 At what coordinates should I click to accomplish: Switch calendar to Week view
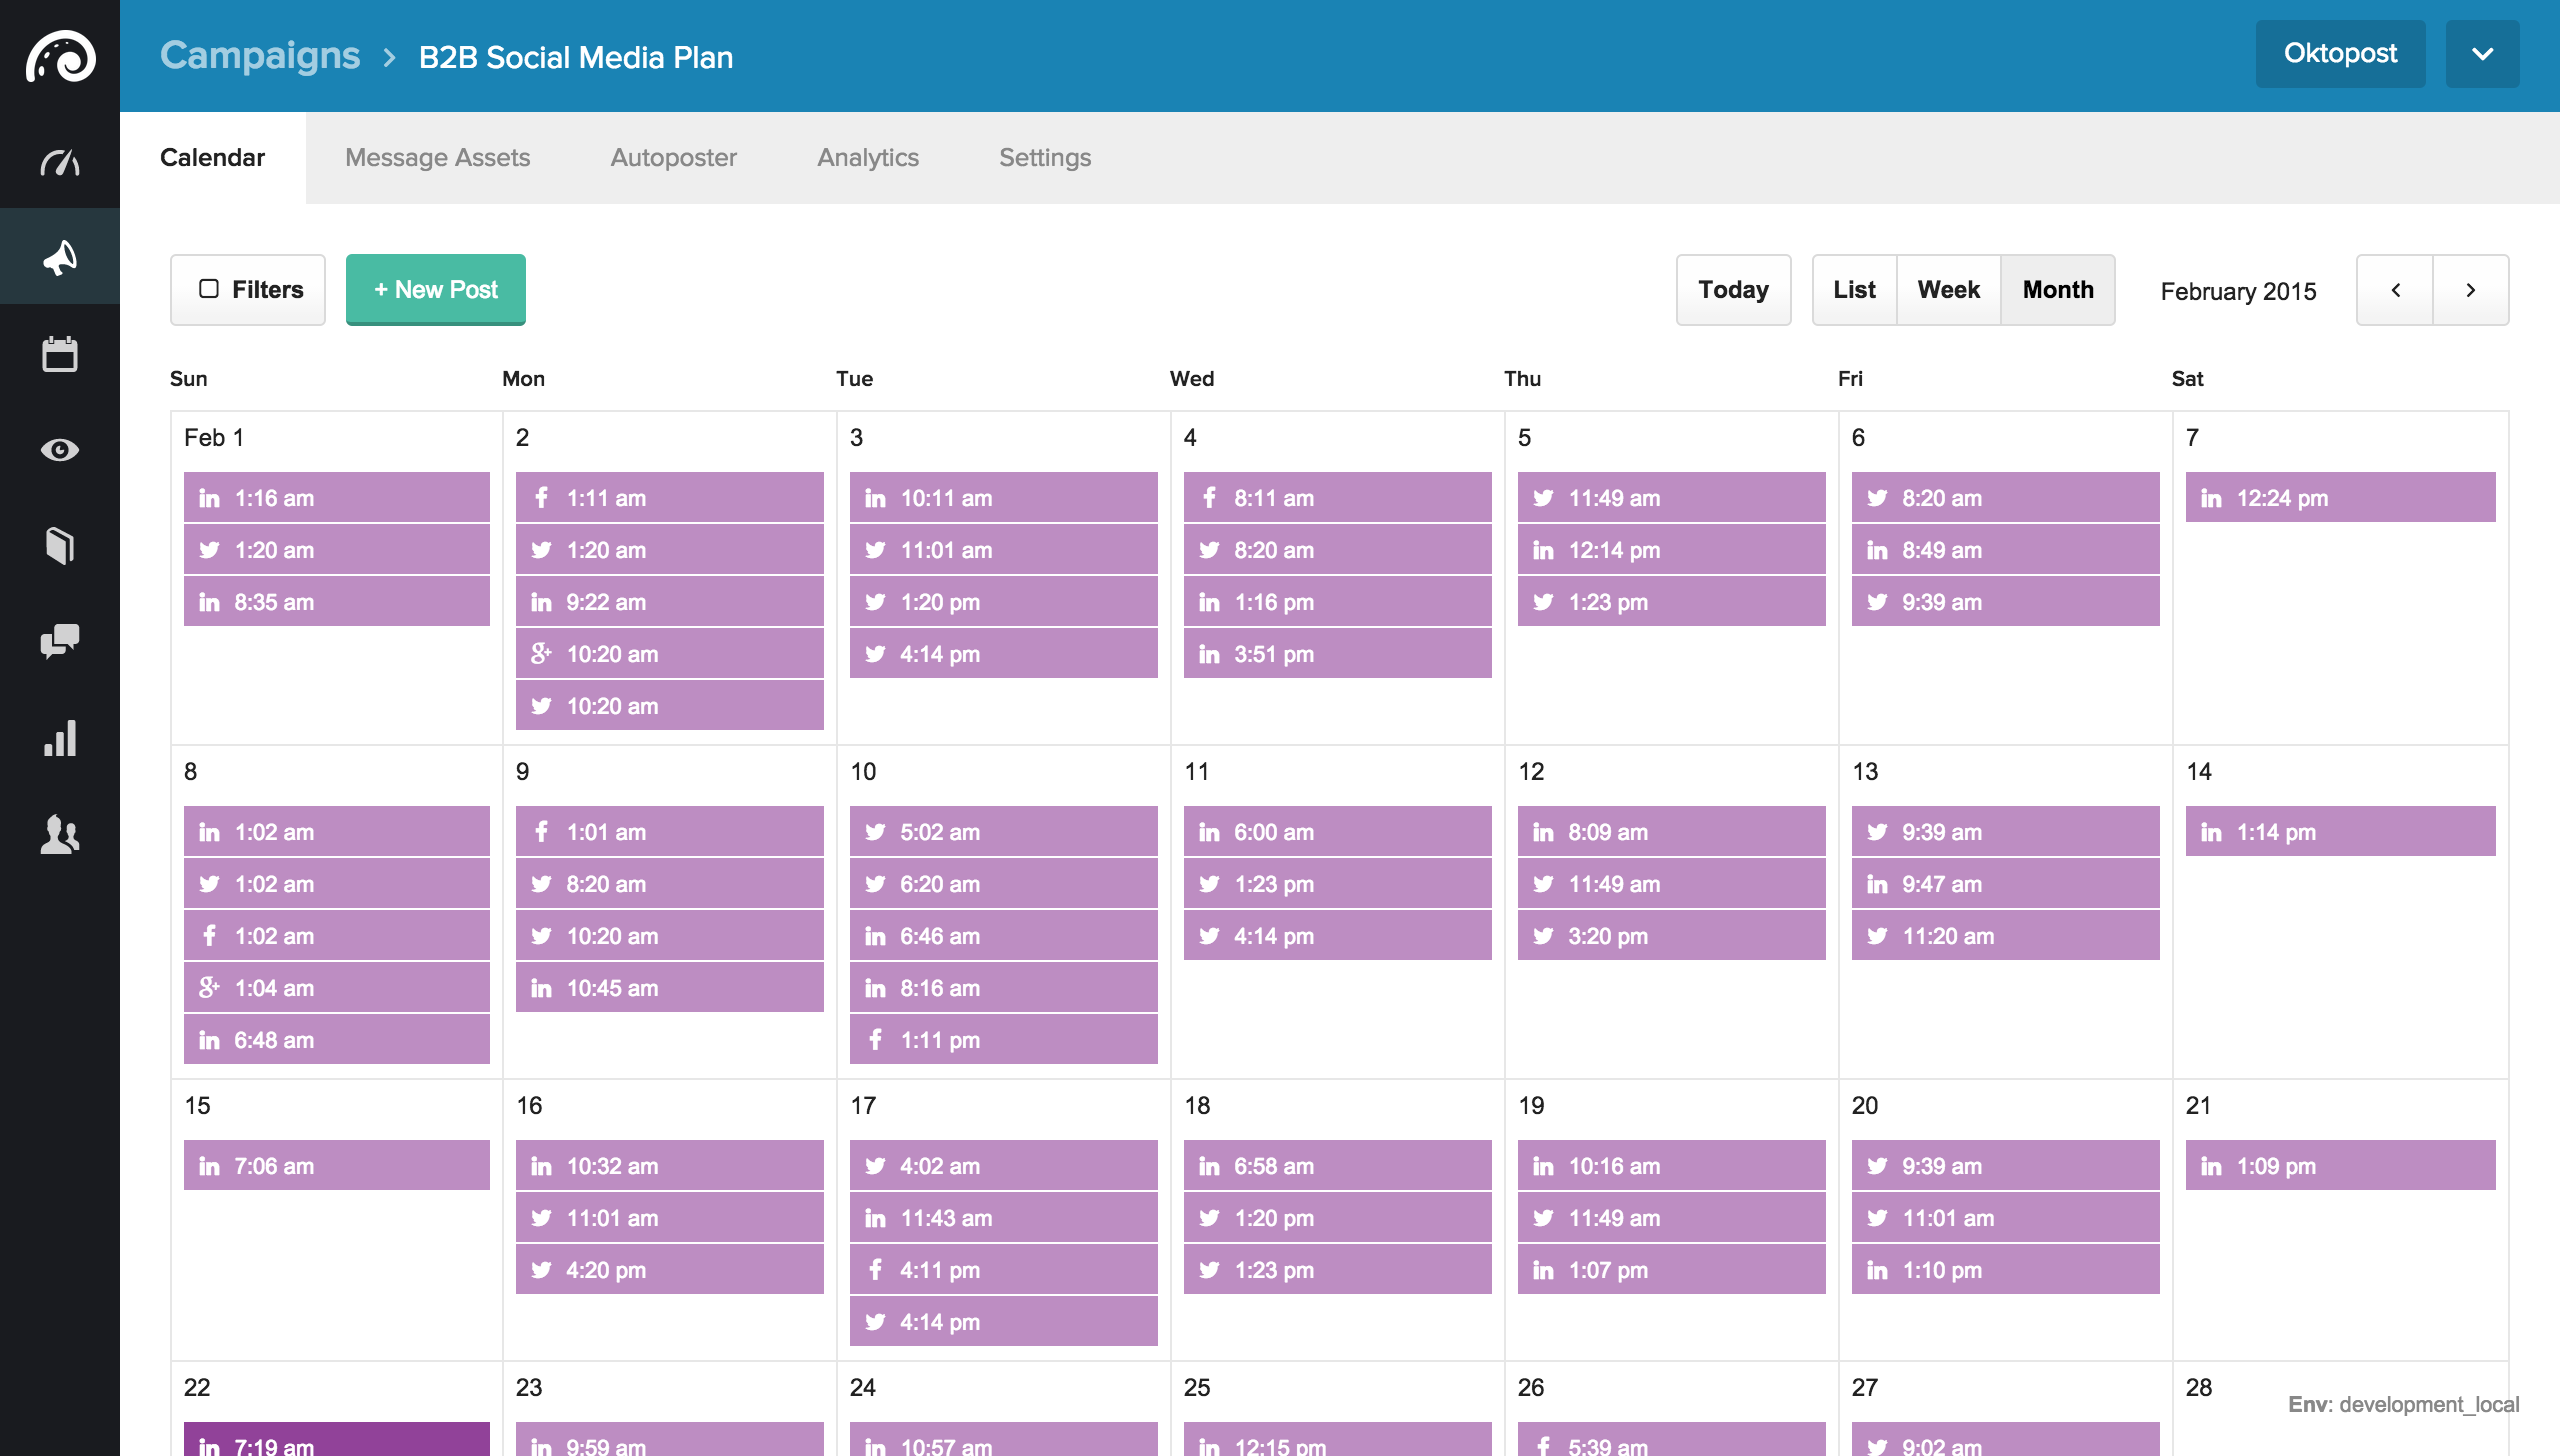tap(1948, 290)
